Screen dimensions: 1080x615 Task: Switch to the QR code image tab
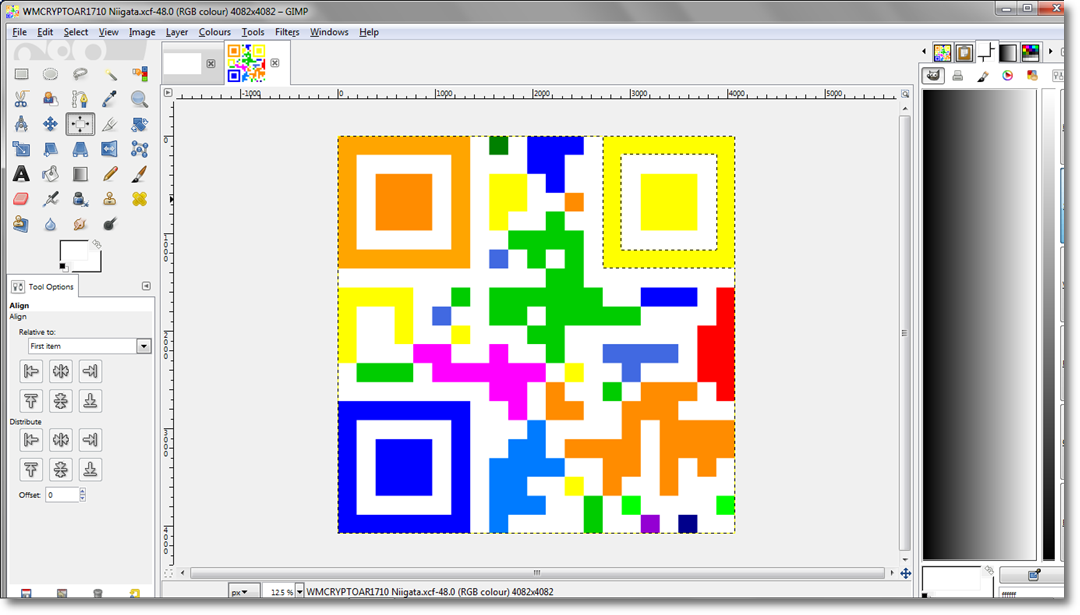(x=246, y=63)
